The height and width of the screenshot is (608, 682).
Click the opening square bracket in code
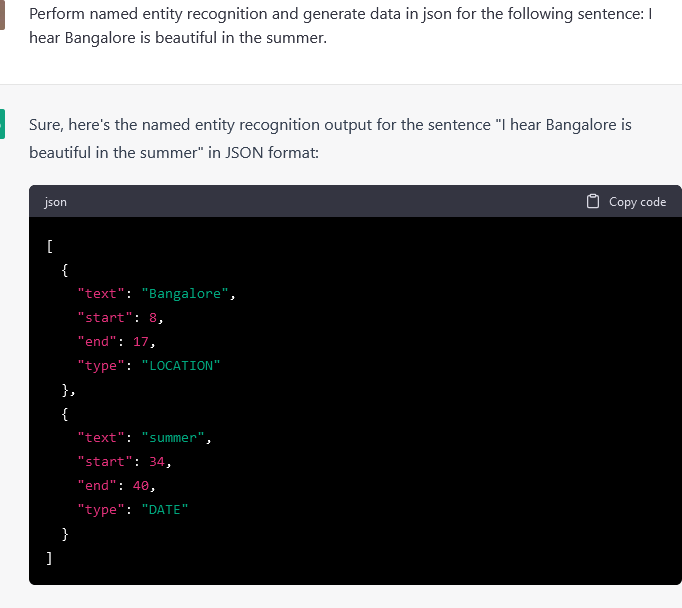point(50,246)
